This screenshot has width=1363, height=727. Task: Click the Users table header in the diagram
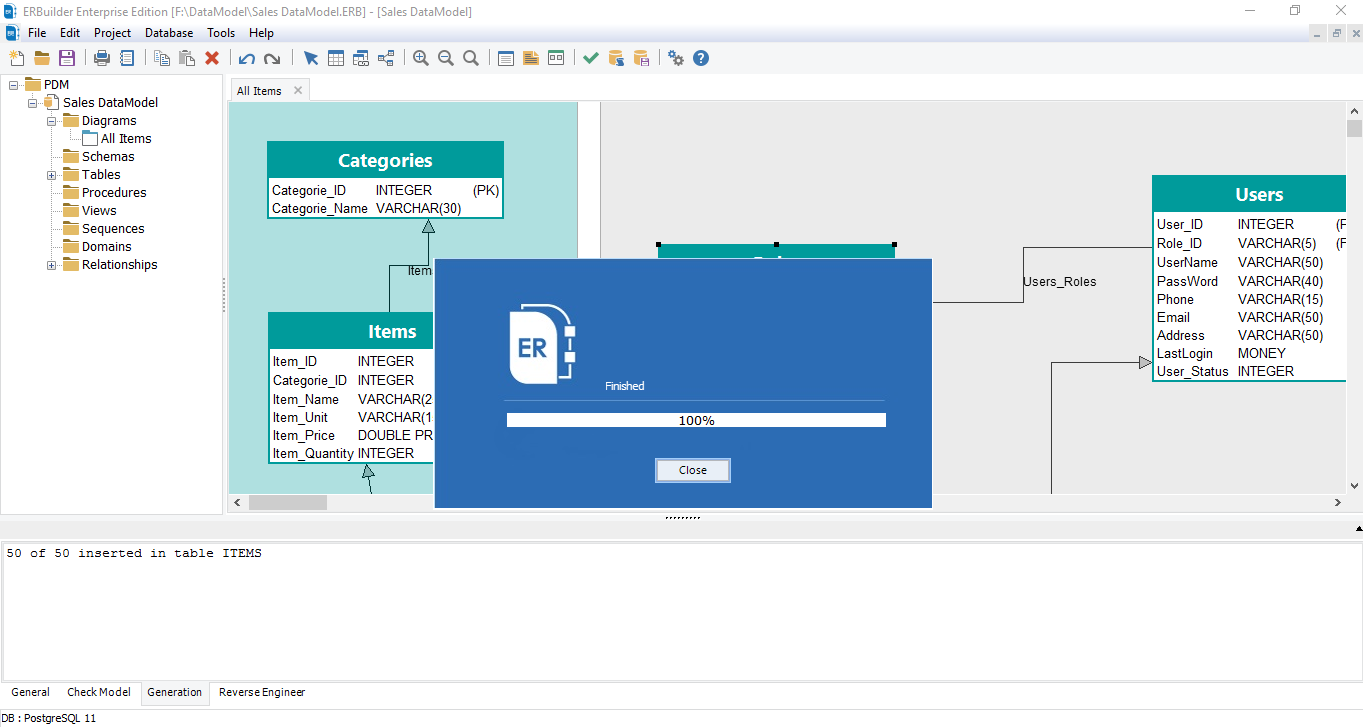pos(1259,194)
